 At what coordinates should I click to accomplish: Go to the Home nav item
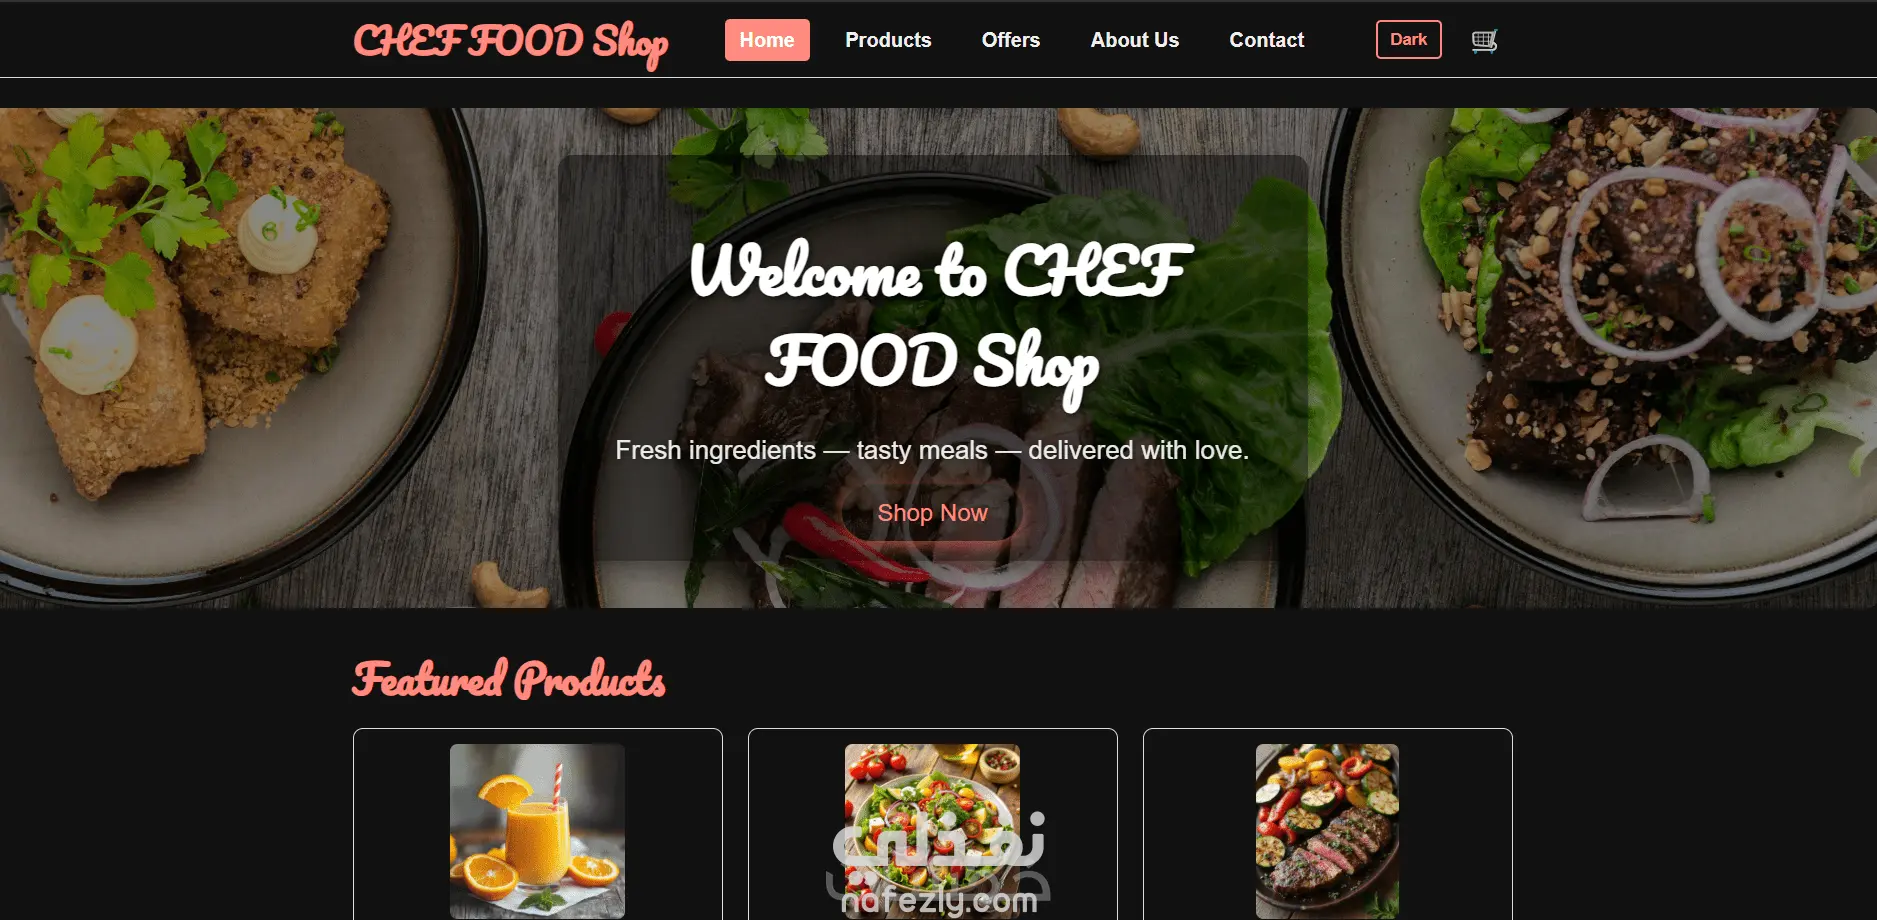click(x=767, y=40)
